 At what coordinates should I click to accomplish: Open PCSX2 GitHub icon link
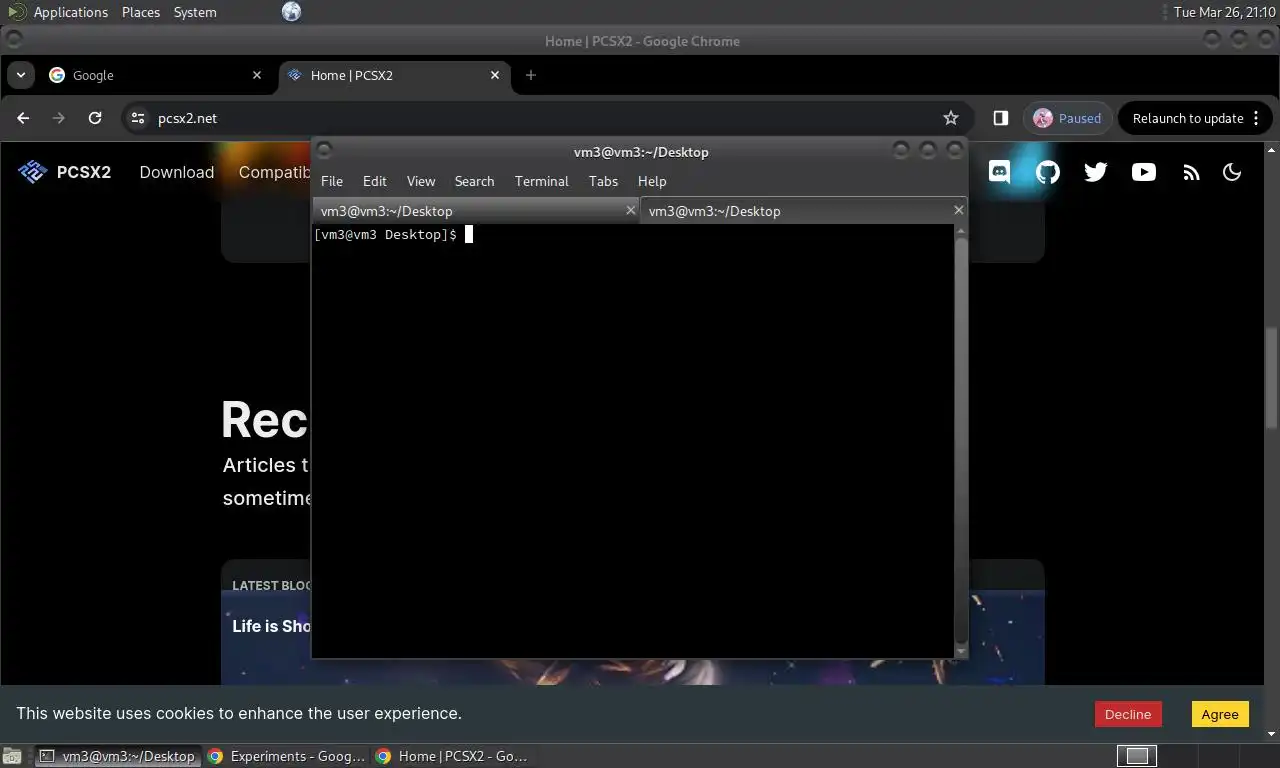tap(1047, 172)
